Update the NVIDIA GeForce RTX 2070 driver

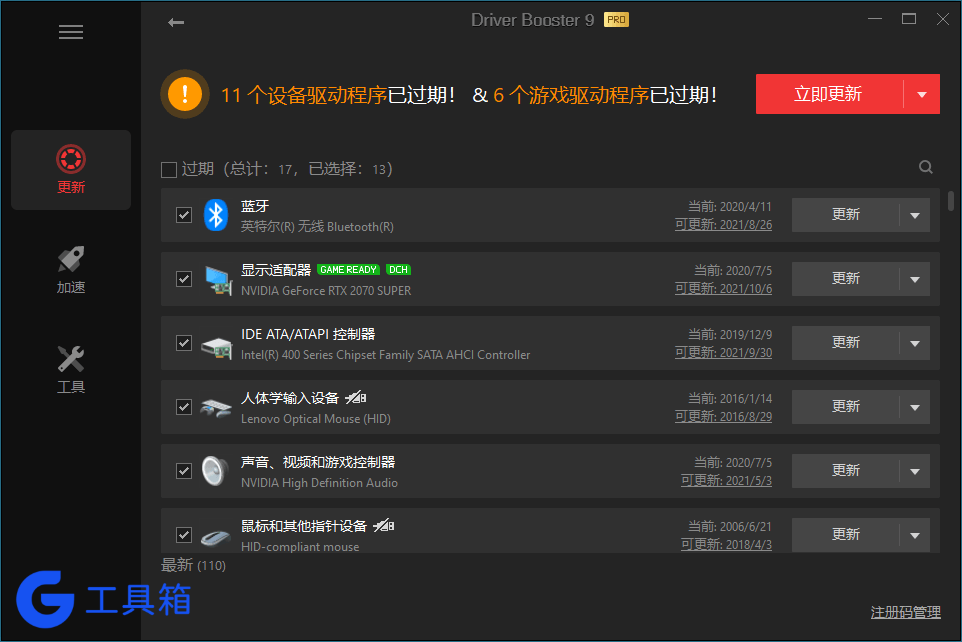point(845,279)
